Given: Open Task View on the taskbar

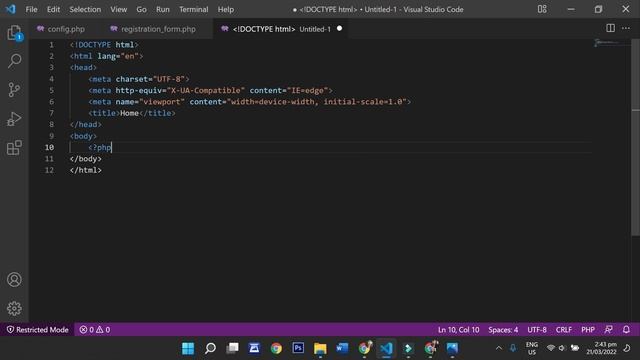Looking at the screenshot, I should tap(232, 348).
